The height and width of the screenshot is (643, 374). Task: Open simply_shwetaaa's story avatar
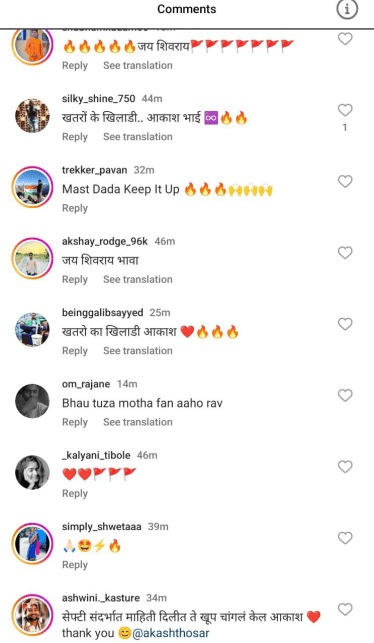pos(32,544)
